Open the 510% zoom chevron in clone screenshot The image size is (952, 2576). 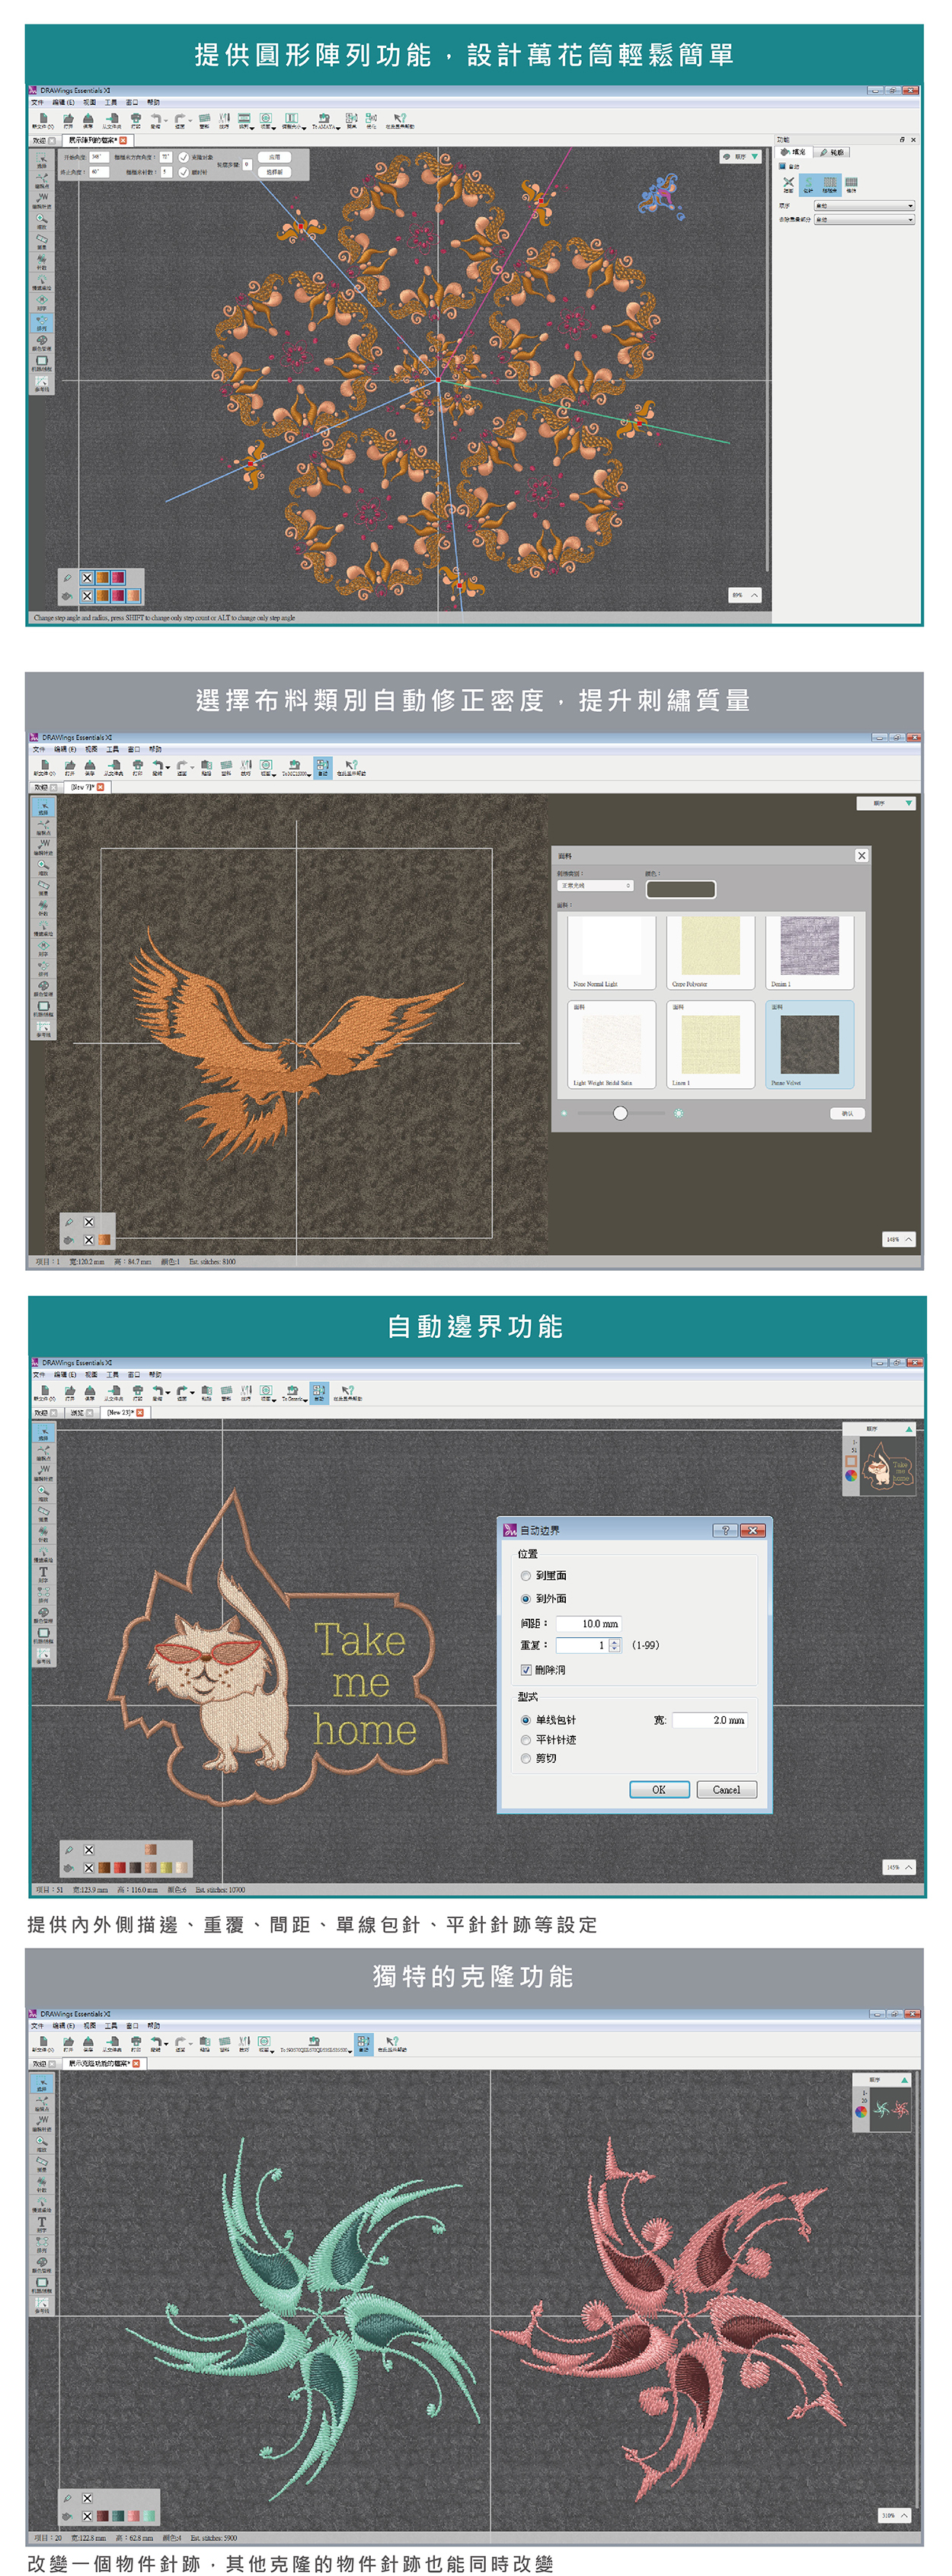coord(904,2515)
